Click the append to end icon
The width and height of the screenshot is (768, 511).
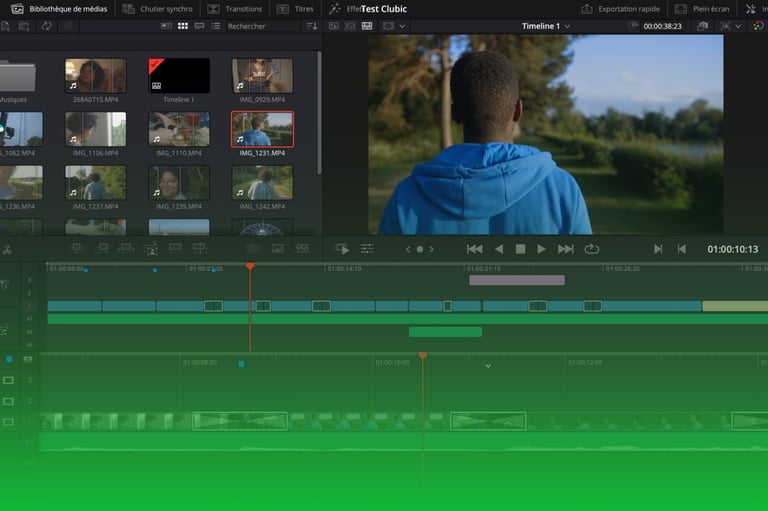[101, 249]
